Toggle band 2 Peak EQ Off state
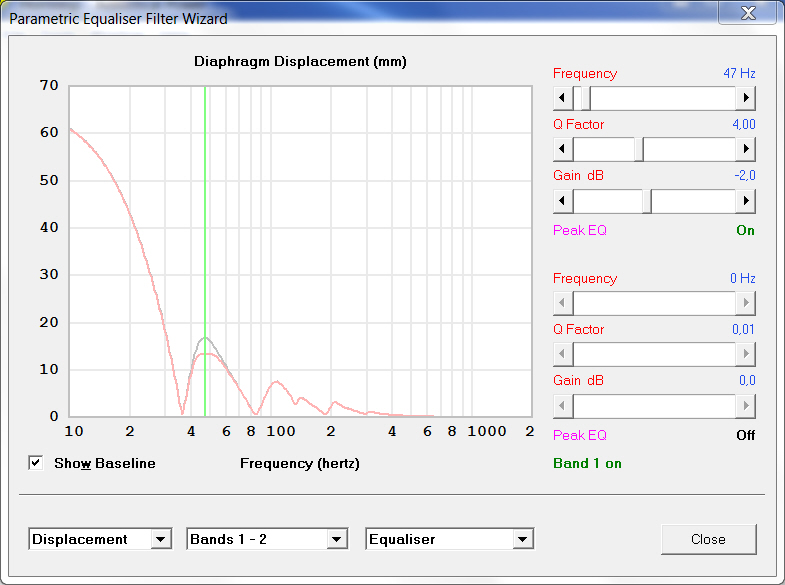The image size is (785, 585). point(745,435)
